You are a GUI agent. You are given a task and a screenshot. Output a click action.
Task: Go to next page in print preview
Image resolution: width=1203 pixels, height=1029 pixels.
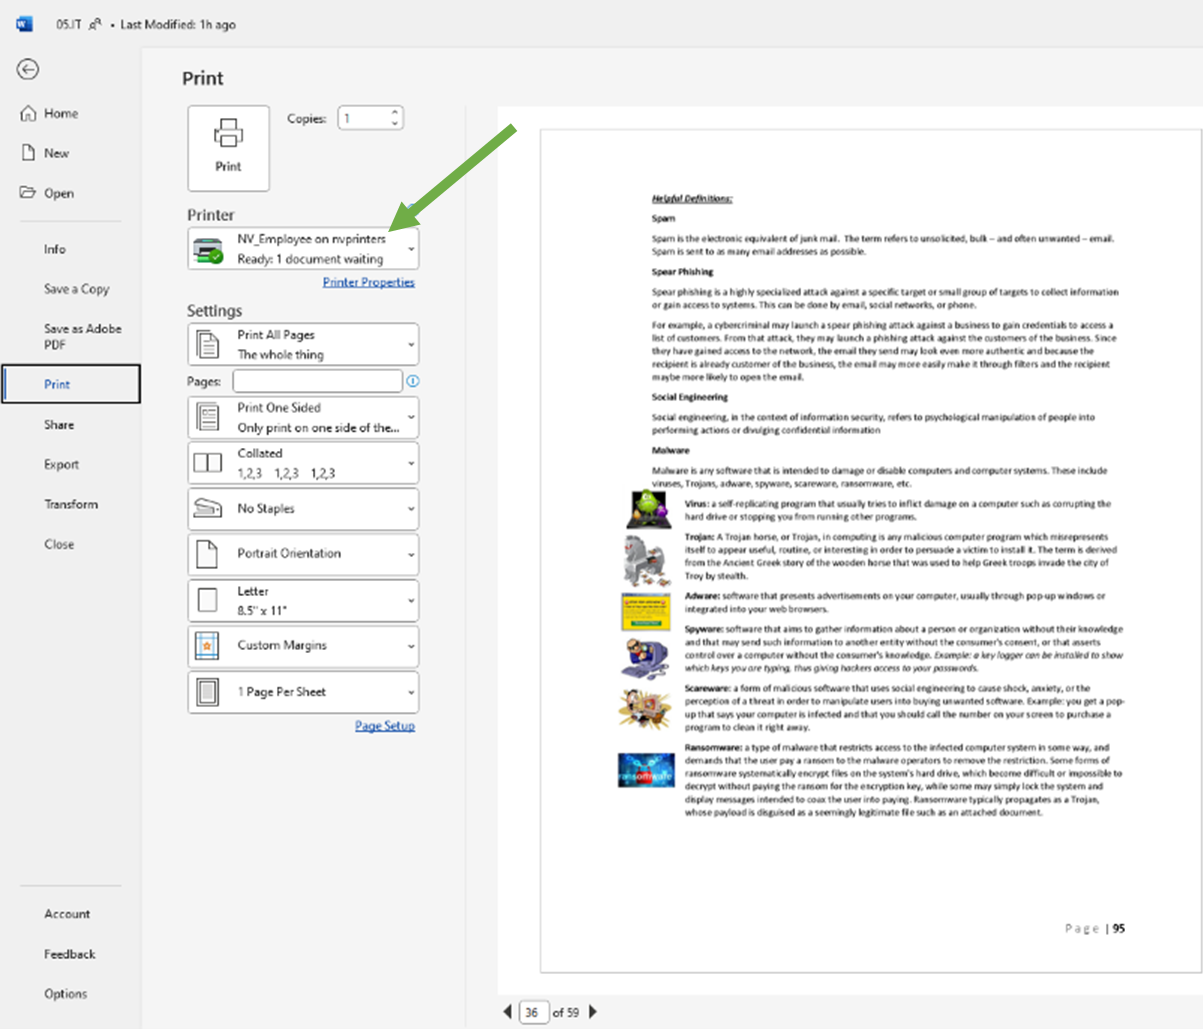(x=593, y=1011)
